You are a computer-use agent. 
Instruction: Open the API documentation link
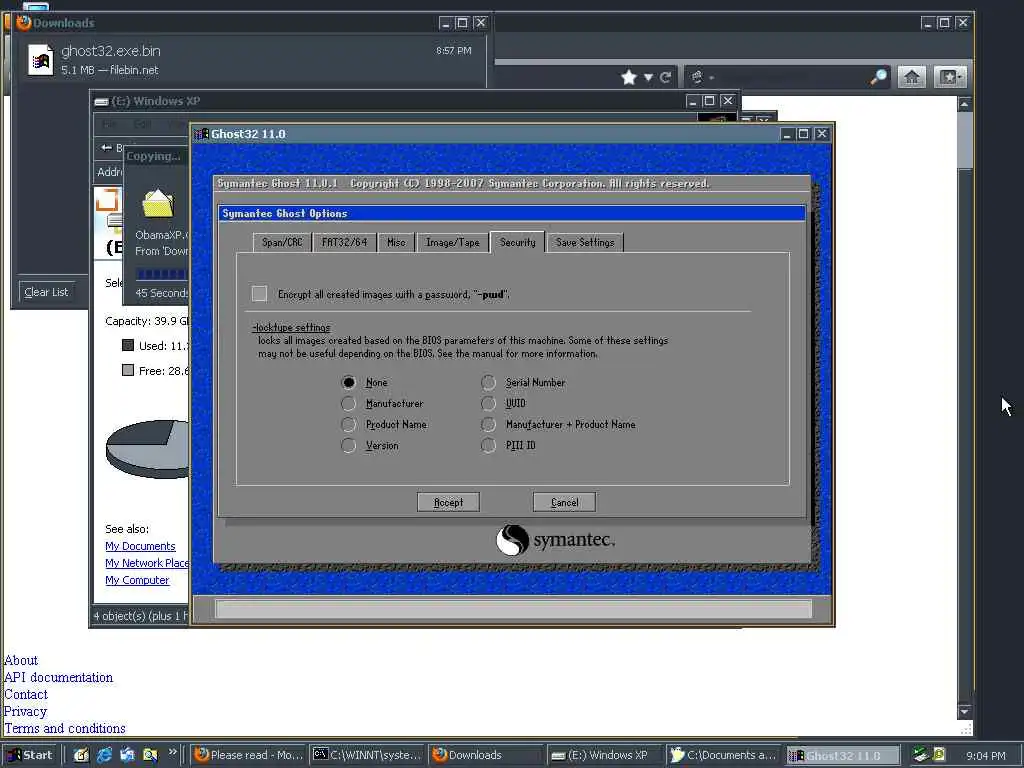point(59,677)
